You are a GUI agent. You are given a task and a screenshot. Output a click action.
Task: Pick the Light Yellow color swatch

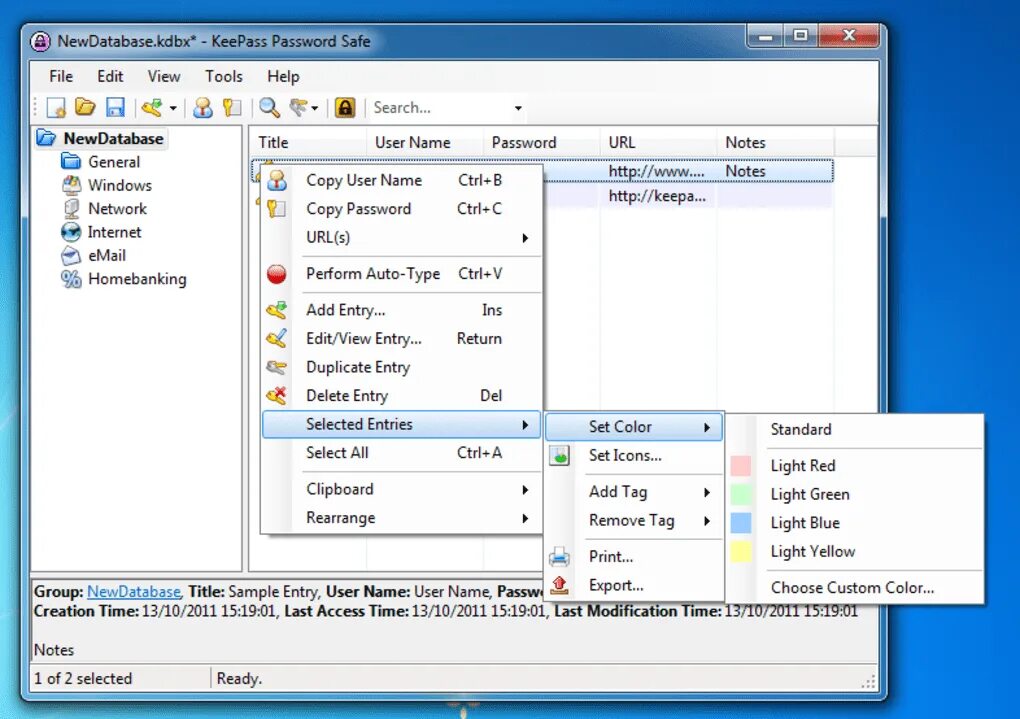(x=741, y=552)
